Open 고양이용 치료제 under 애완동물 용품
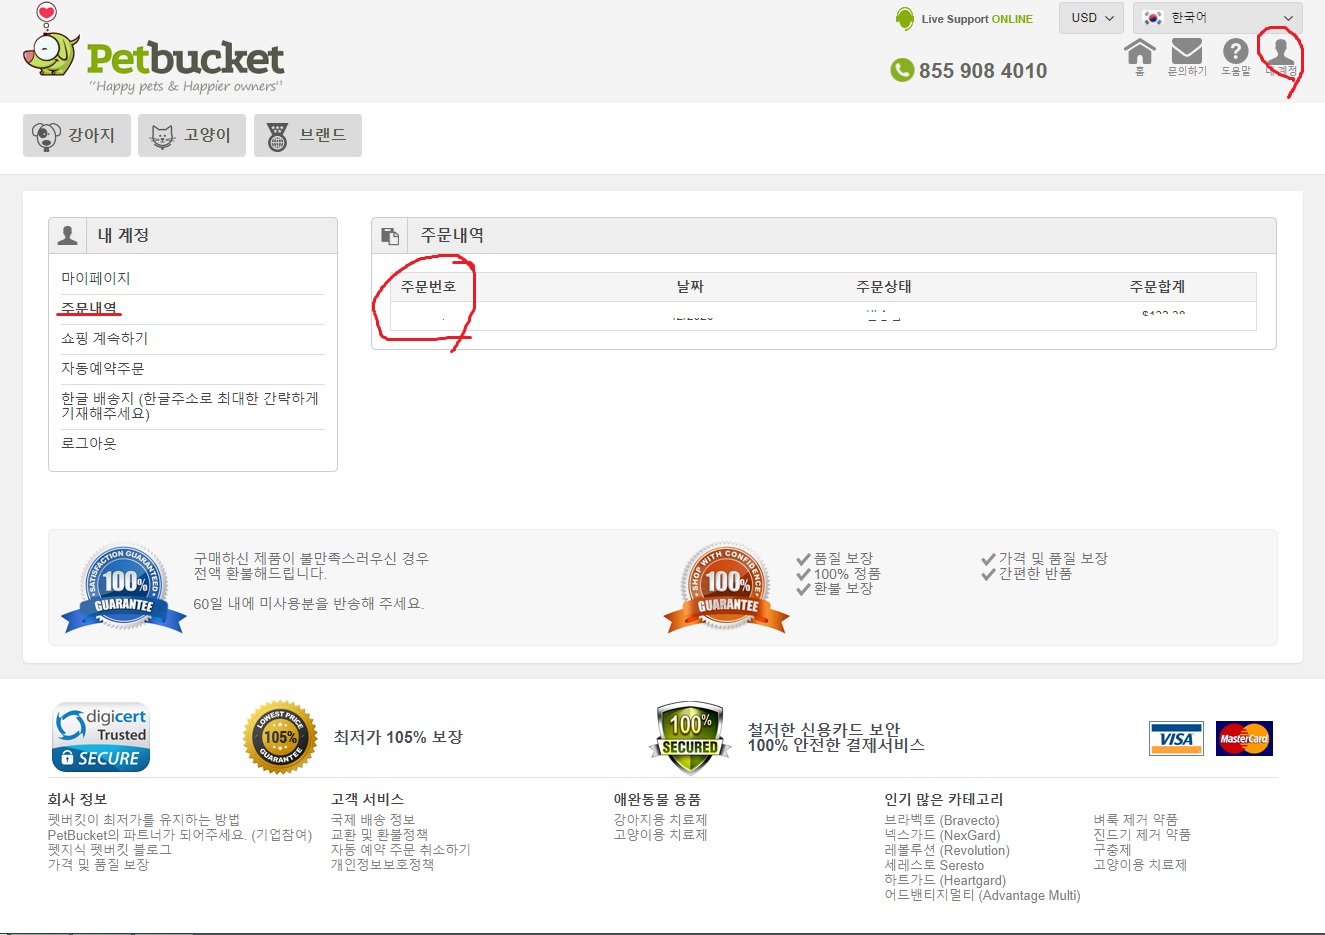The image size is (1325, 935). (661, 835)
